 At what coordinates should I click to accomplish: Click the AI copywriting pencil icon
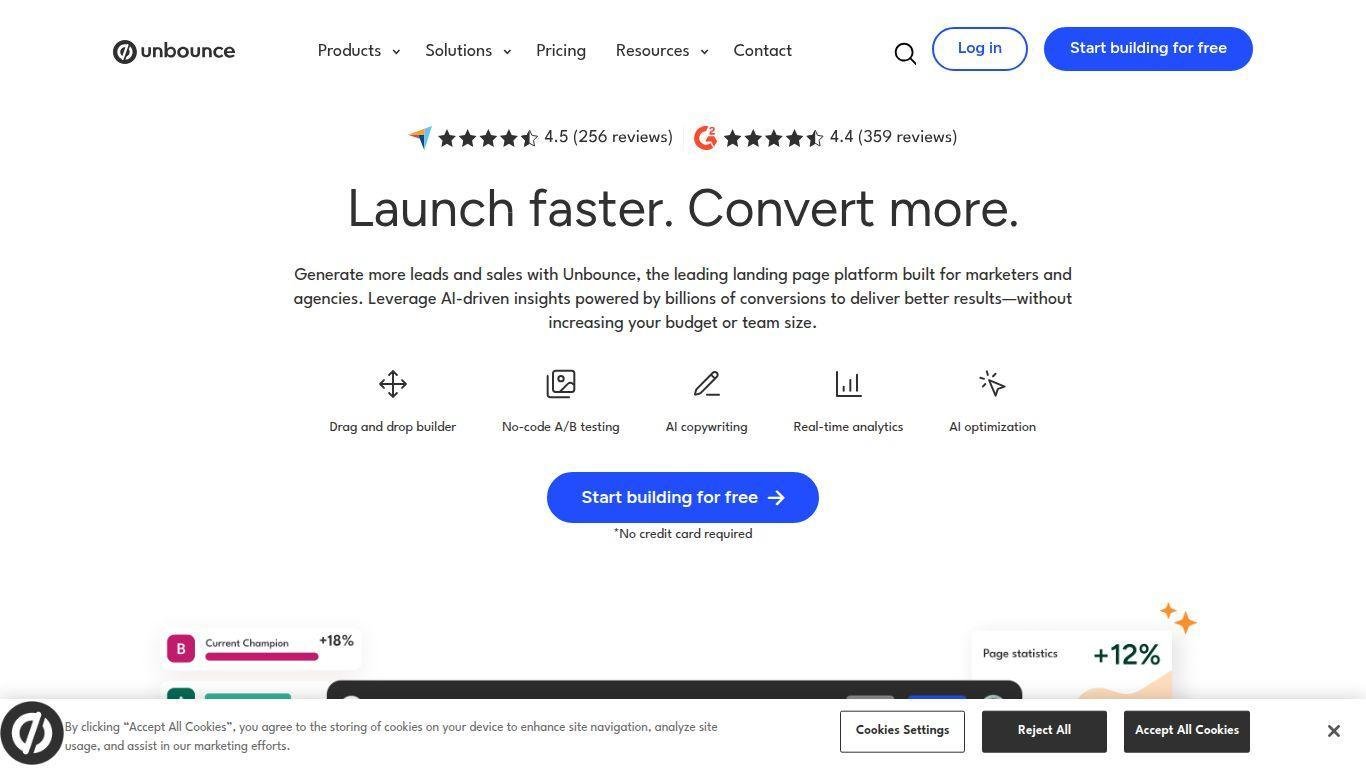coord(707,384)
